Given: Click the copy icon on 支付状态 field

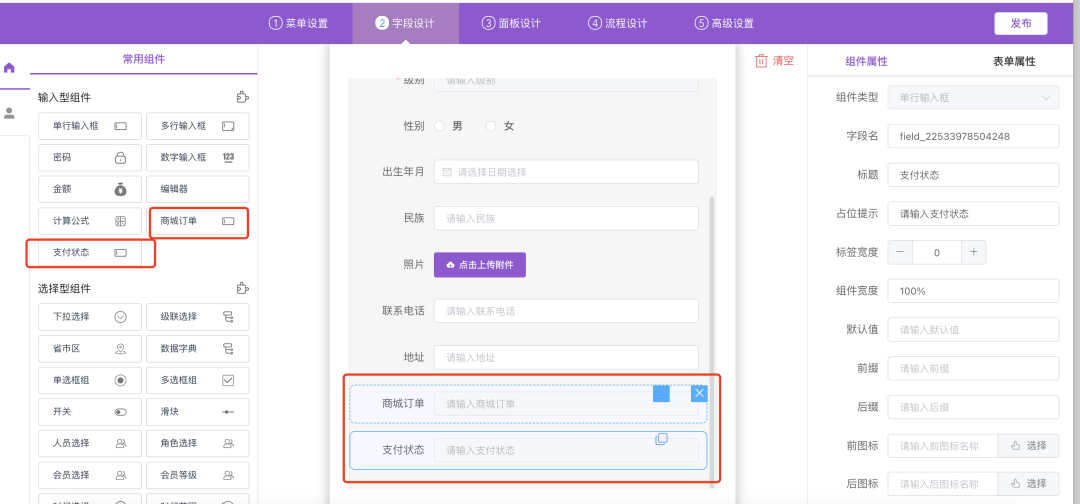Looking at the screenshot, I should (x=661, y=439).
